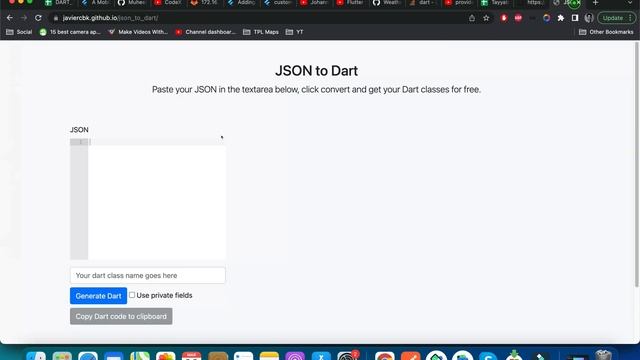Bookmark this page with the star icon
This screenshot has width=640, height=360.
point(486,18)
